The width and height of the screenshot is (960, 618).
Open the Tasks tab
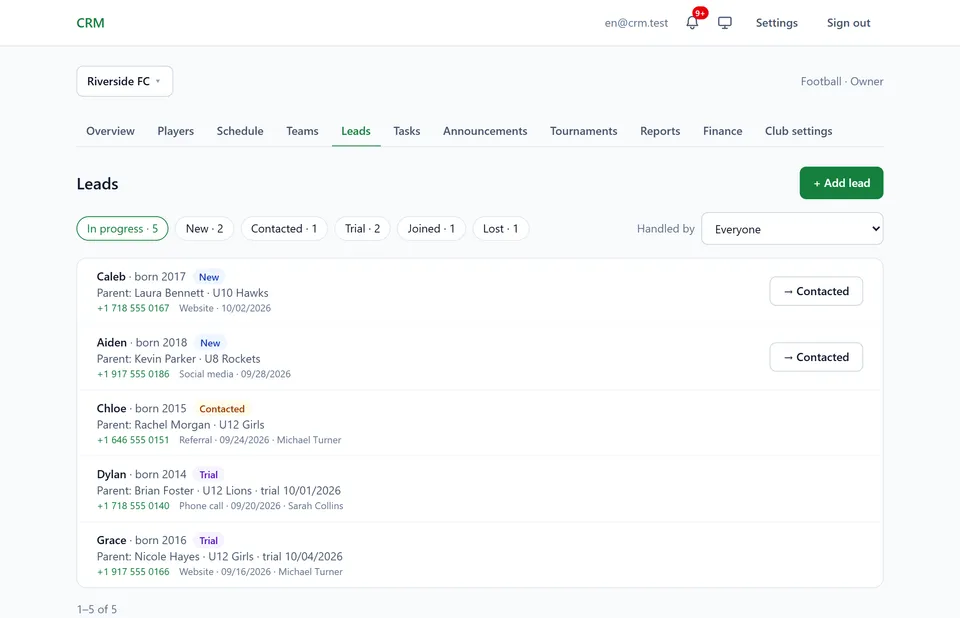tap(407, 131)
